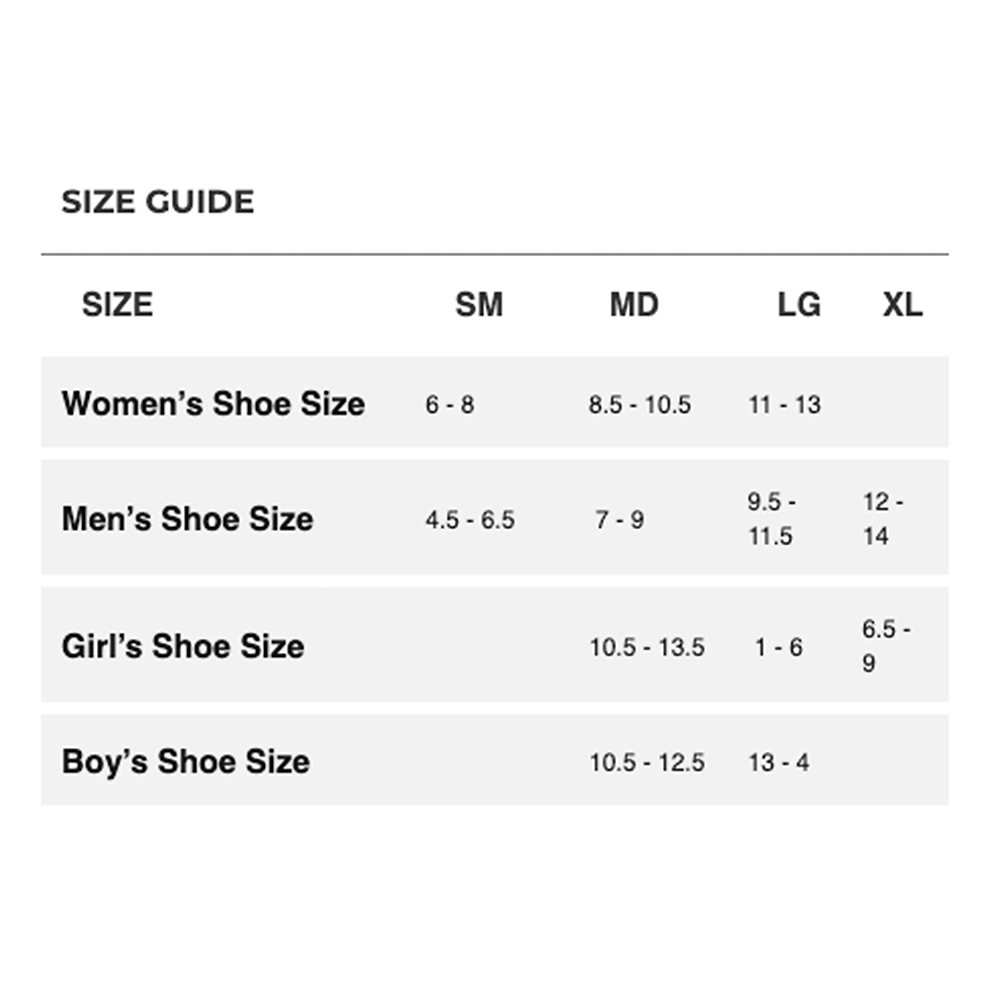Select the Men's Shoe Size row label
1000x1000 pixels.
tap(187, 519)
